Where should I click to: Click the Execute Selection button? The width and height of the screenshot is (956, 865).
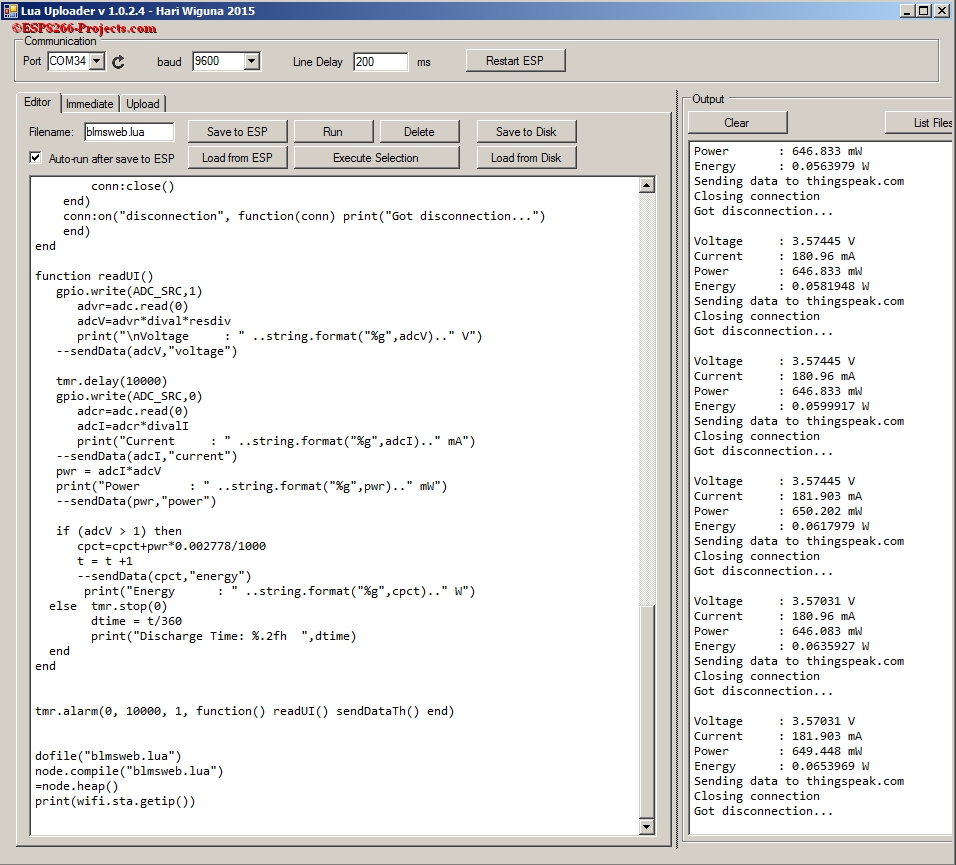point(376,158)
